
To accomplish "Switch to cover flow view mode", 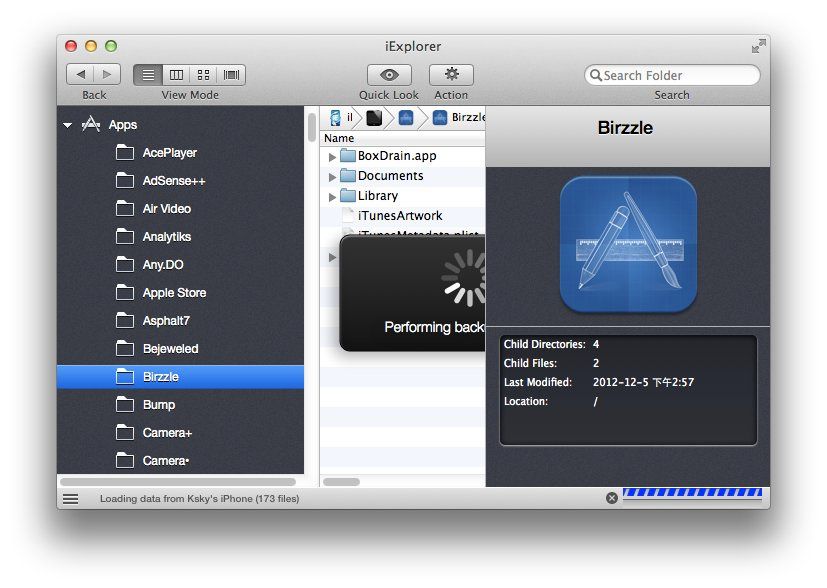I will tap(231, 75).
